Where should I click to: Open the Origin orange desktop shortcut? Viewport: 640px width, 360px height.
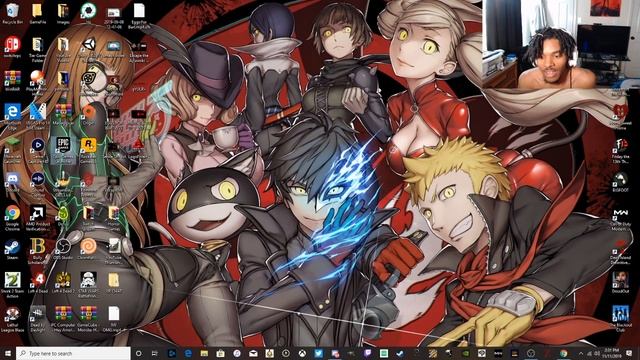tap(89, 114)
